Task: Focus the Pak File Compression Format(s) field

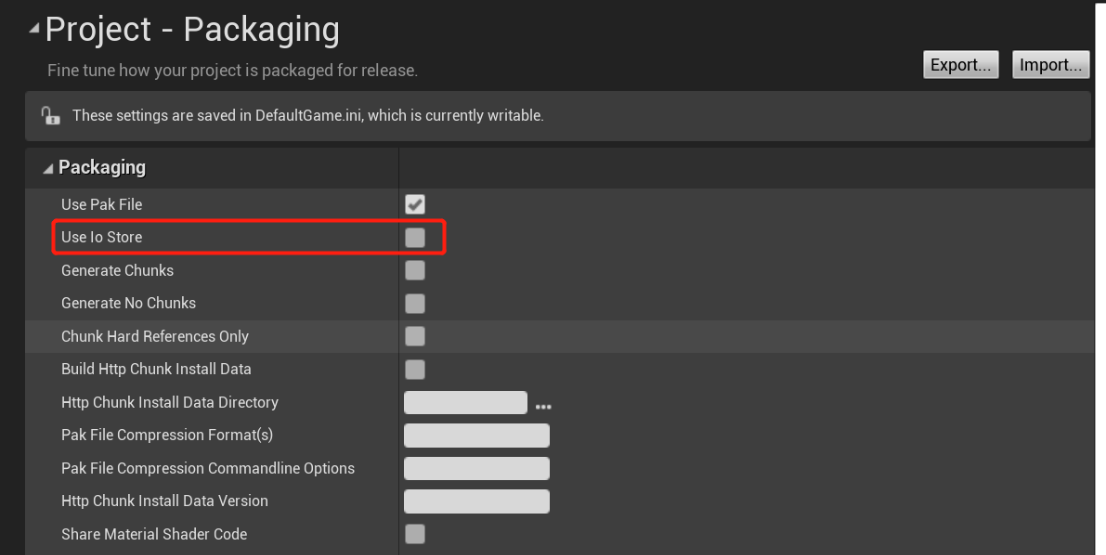Action: [476, 436]
